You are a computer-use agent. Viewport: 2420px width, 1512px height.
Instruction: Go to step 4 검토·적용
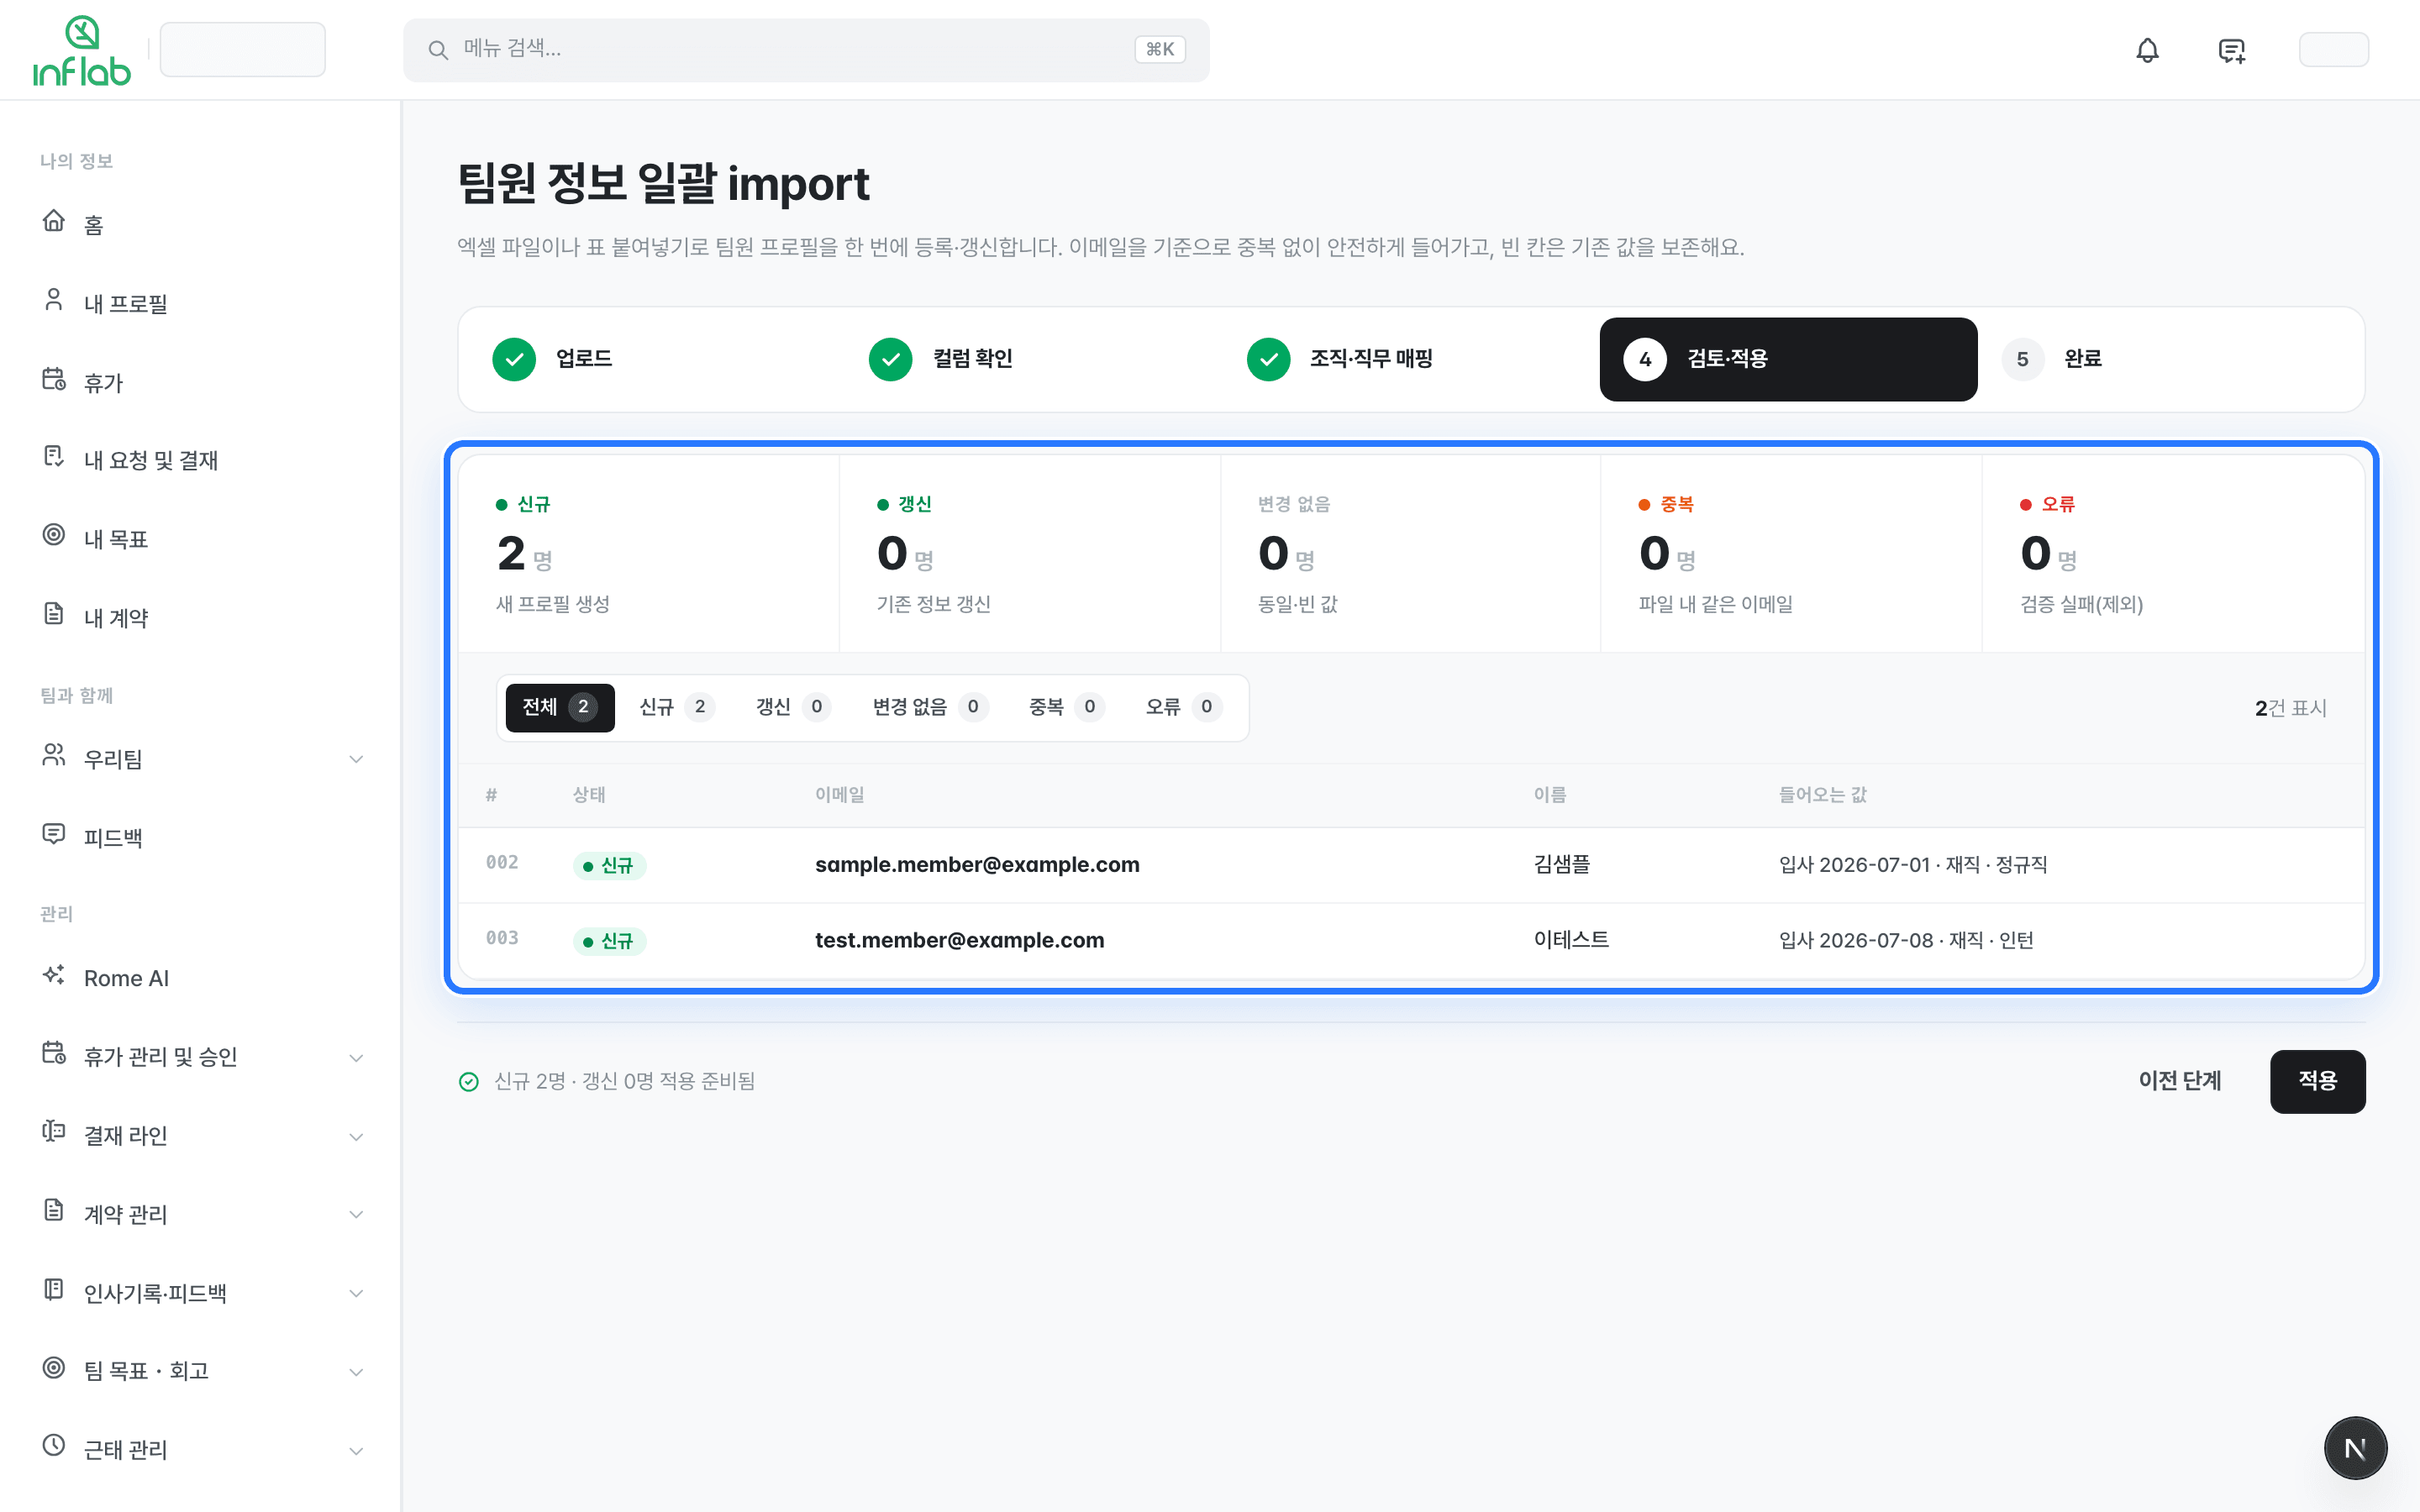[1788, 359]
